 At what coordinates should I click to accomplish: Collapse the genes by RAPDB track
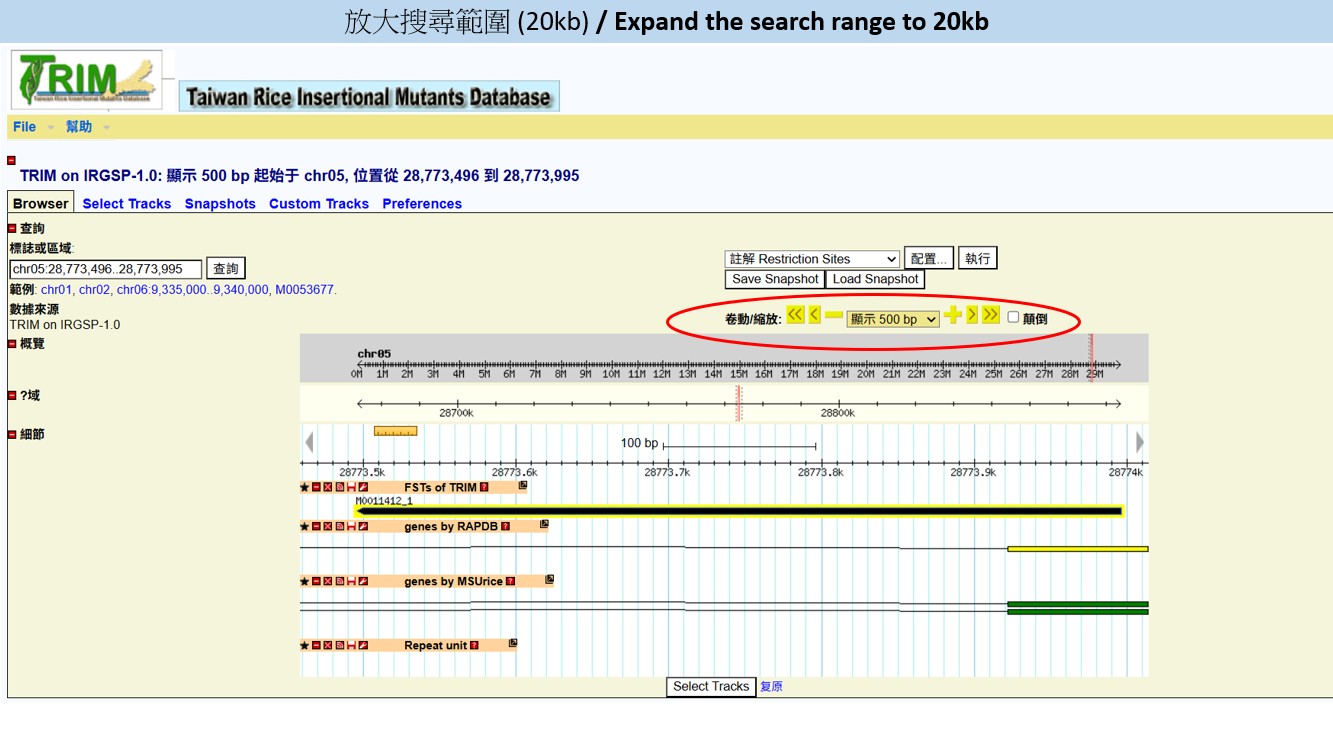[x=317, y=526]
